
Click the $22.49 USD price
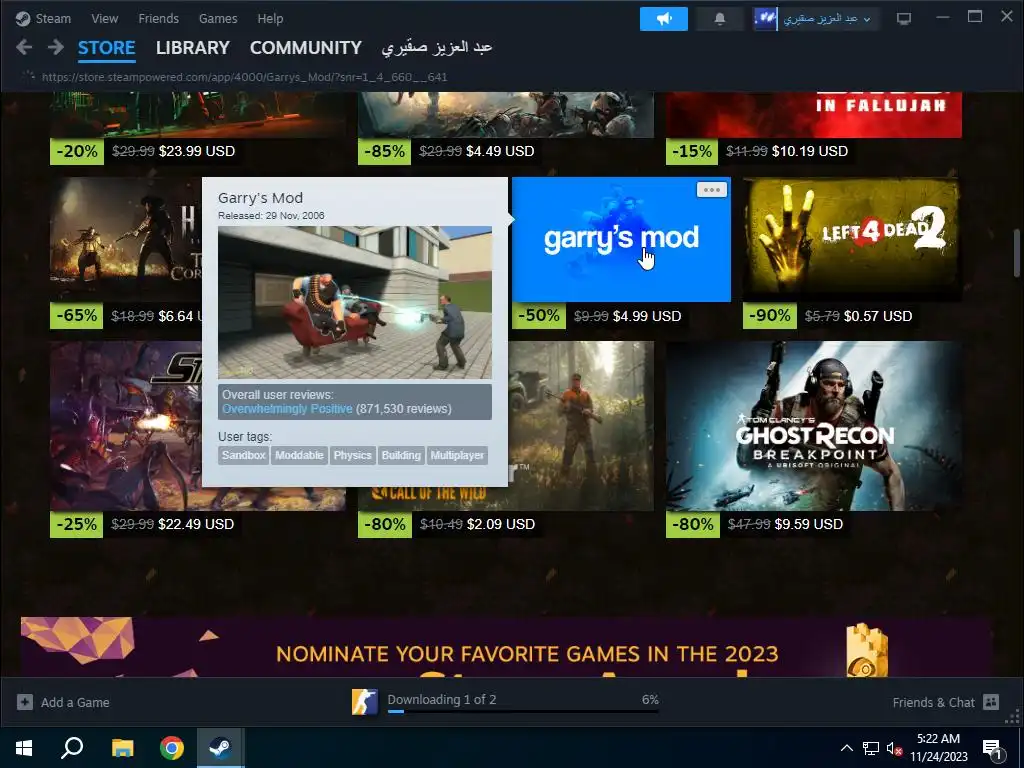coord(196,524)
